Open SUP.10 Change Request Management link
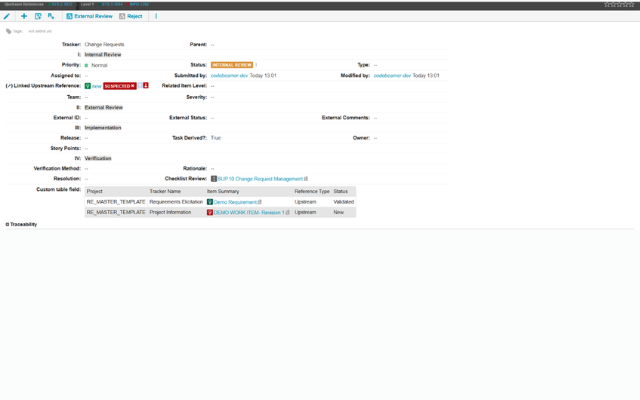 260,179
